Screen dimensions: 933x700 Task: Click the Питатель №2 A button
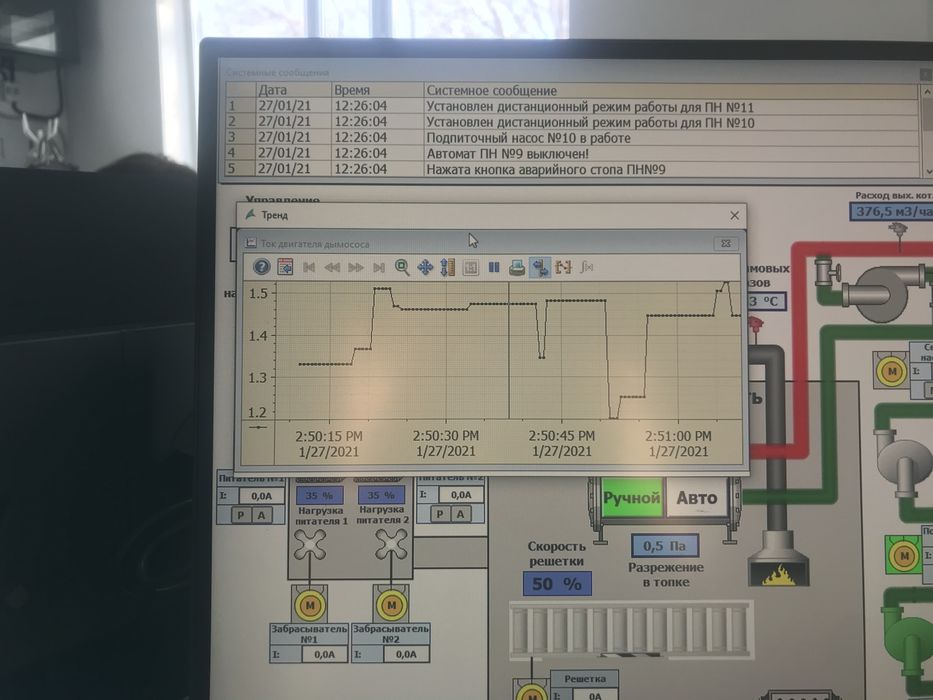[x=460, y=514]
